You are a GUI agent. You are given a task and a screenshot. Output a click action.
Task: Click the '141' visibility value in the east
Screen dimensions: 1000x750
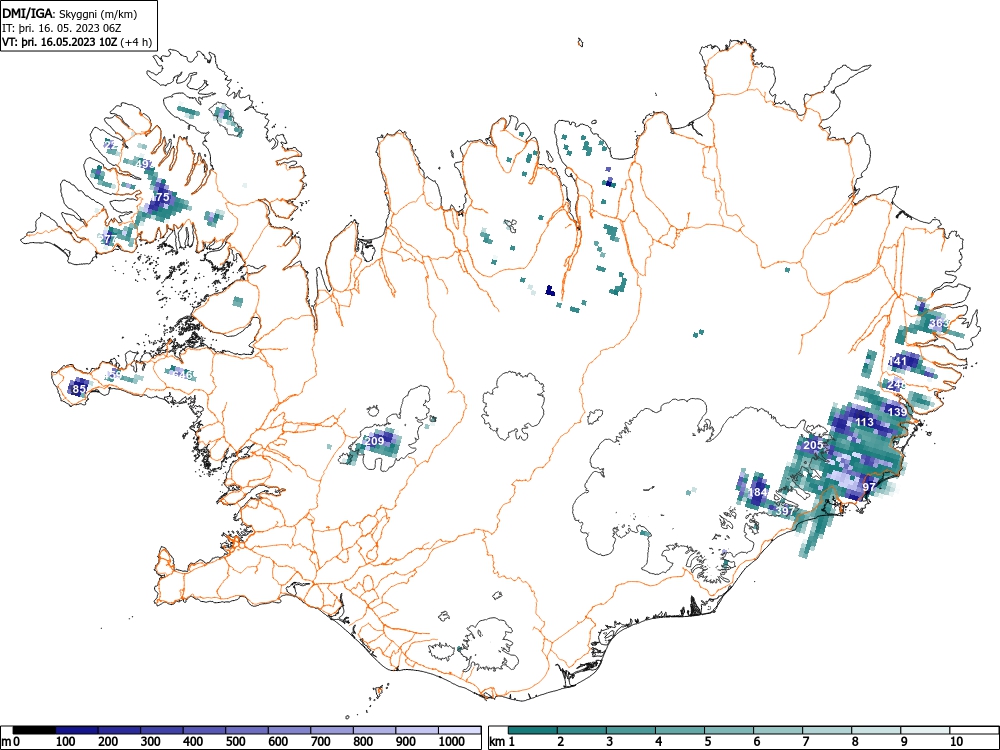coord(897,362)
